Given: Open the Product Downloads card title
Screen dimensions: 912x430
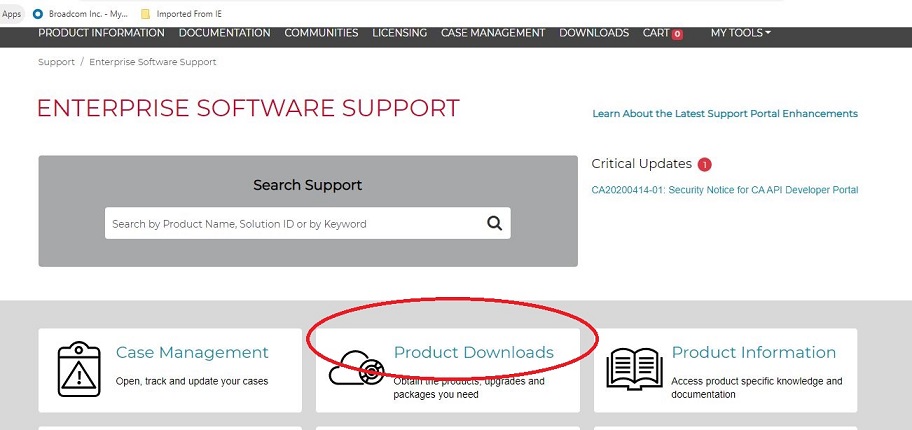Looking at the screenshot, I should (x=473, y=352).
